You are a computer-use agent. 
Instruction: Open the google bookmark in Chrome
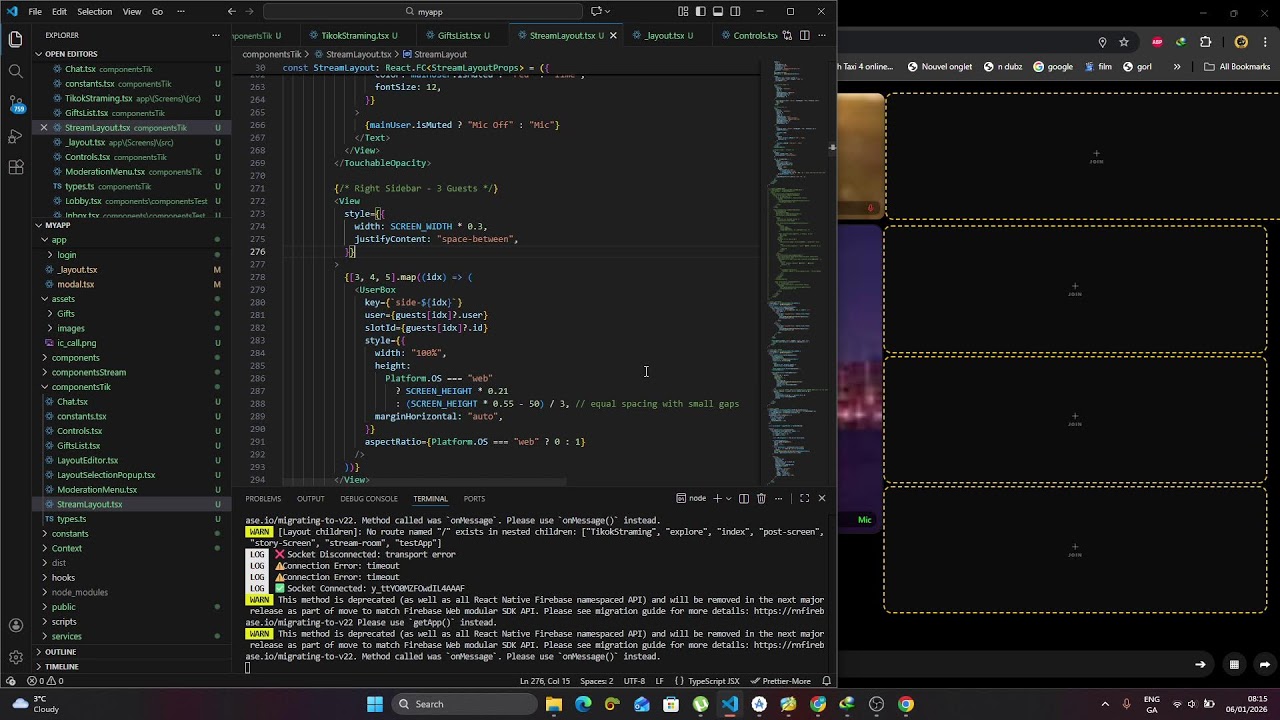click(1053, 67)
